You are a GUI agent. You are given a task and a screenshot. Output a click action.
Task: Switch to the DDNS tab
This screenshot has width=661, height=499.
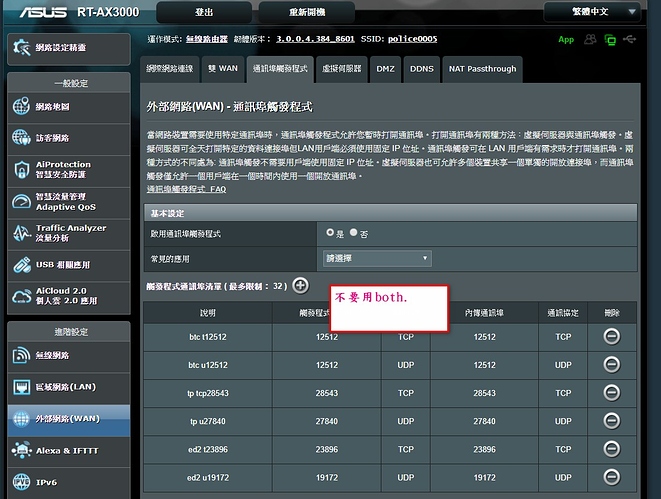[x=422, y=69]
